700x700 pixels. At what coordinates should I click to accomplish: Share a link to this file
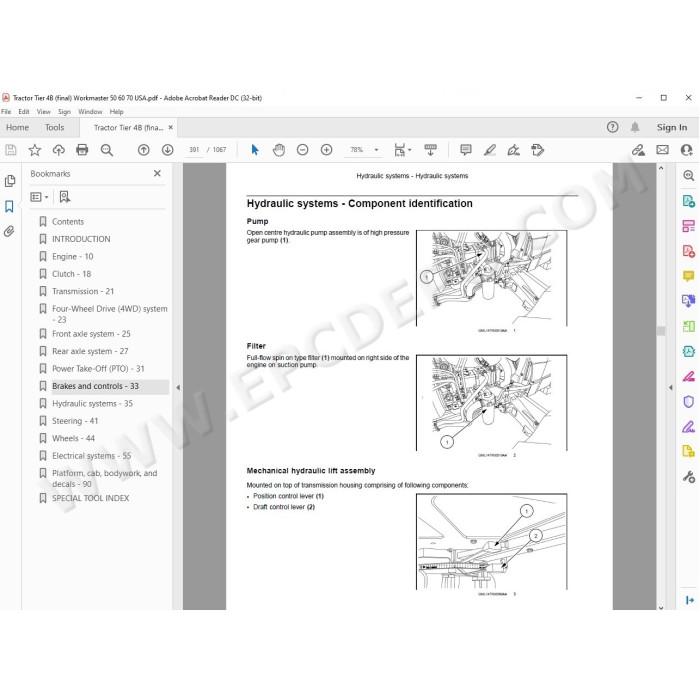pos(638,150)
